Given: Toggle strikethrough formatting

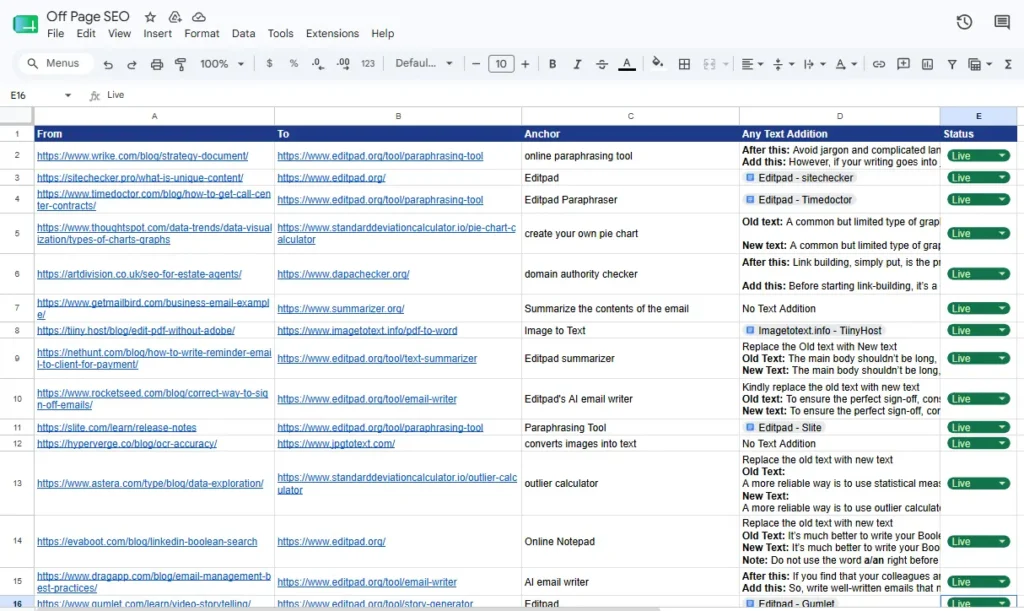Looking at the screenshot, I should pyautogui.click(x=601, y=63).
